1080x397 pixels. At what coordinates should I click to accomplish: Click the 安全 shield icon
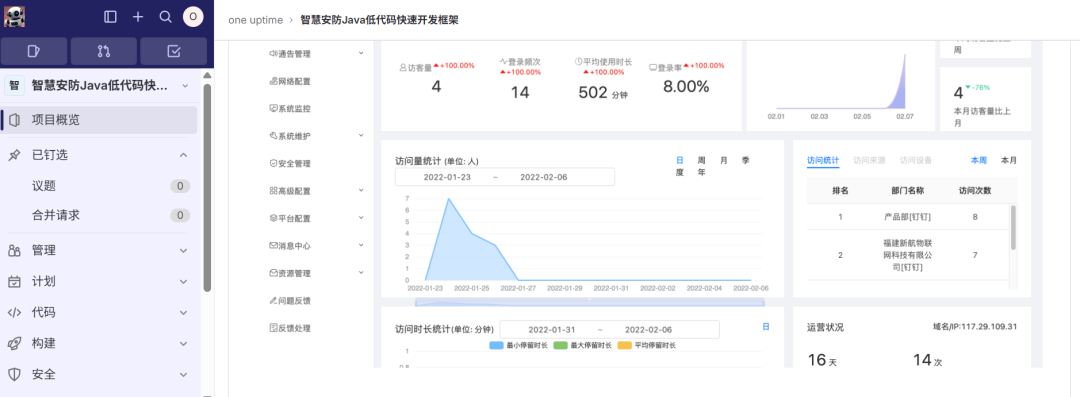tap(14, 375)
